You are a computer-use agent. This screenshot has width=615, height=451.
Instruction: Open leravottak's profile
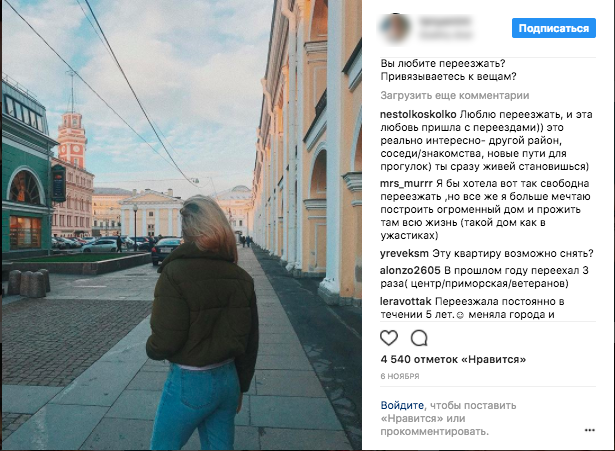[406, 301]
